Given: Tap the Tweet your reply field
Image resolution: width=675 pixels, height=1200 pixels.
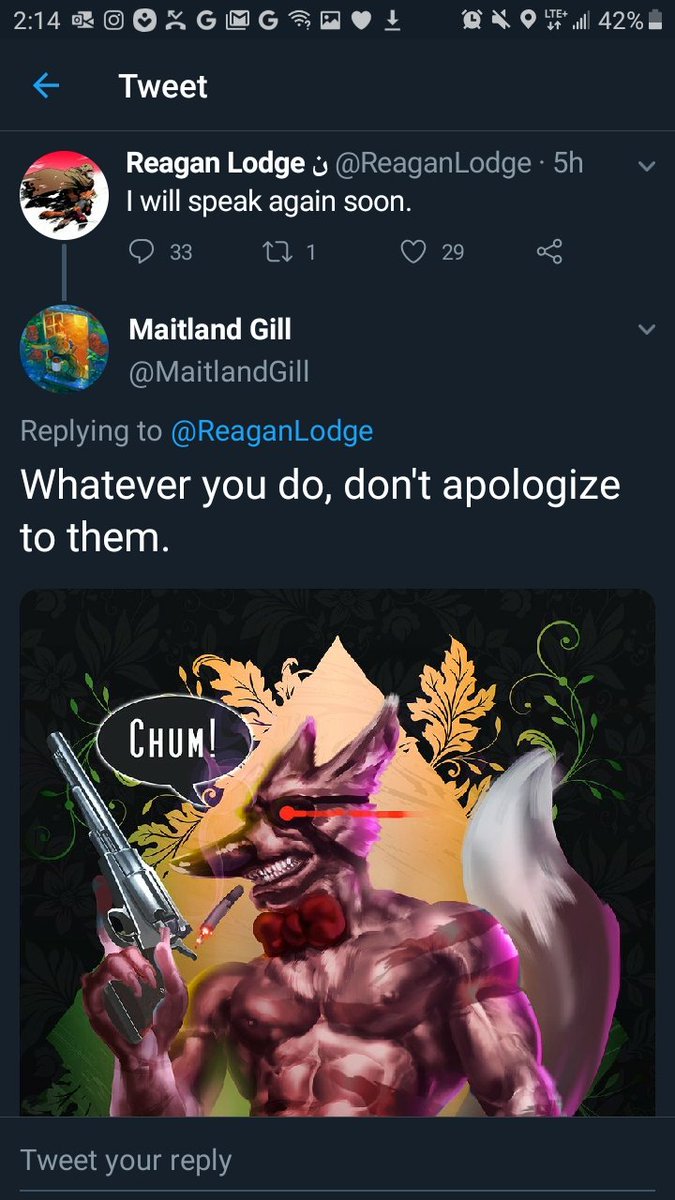Looking at the screenshot, I should 337,1160.
